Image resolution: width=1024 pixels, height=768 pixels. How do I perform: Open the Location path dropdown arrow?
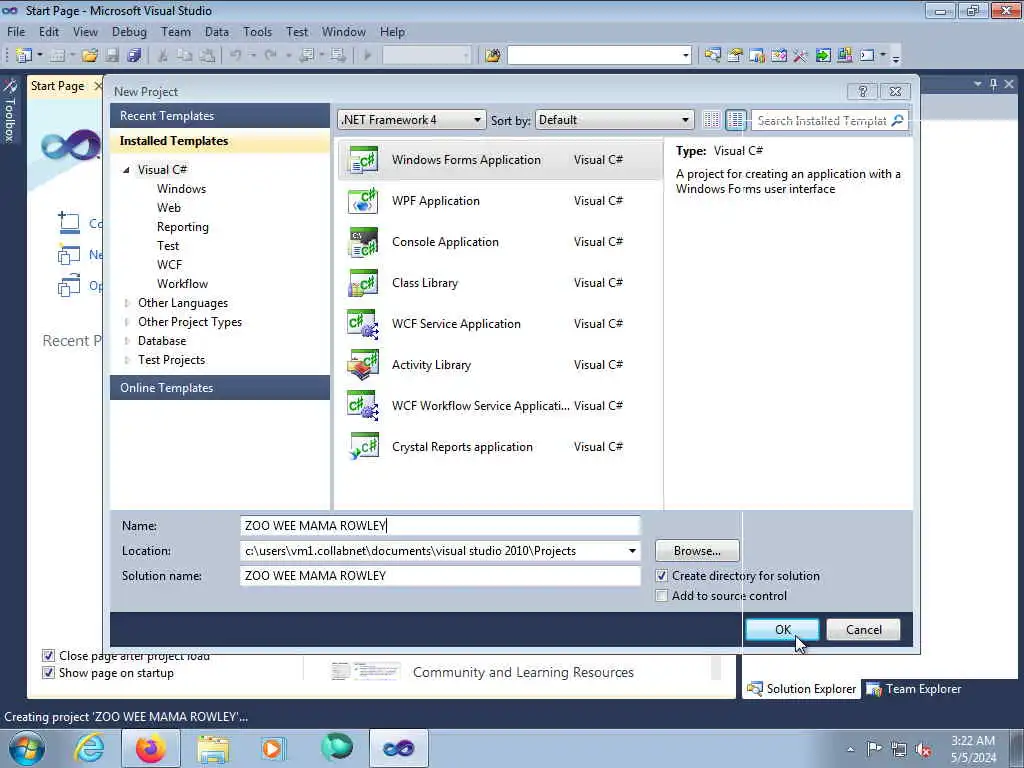point(632,551)
